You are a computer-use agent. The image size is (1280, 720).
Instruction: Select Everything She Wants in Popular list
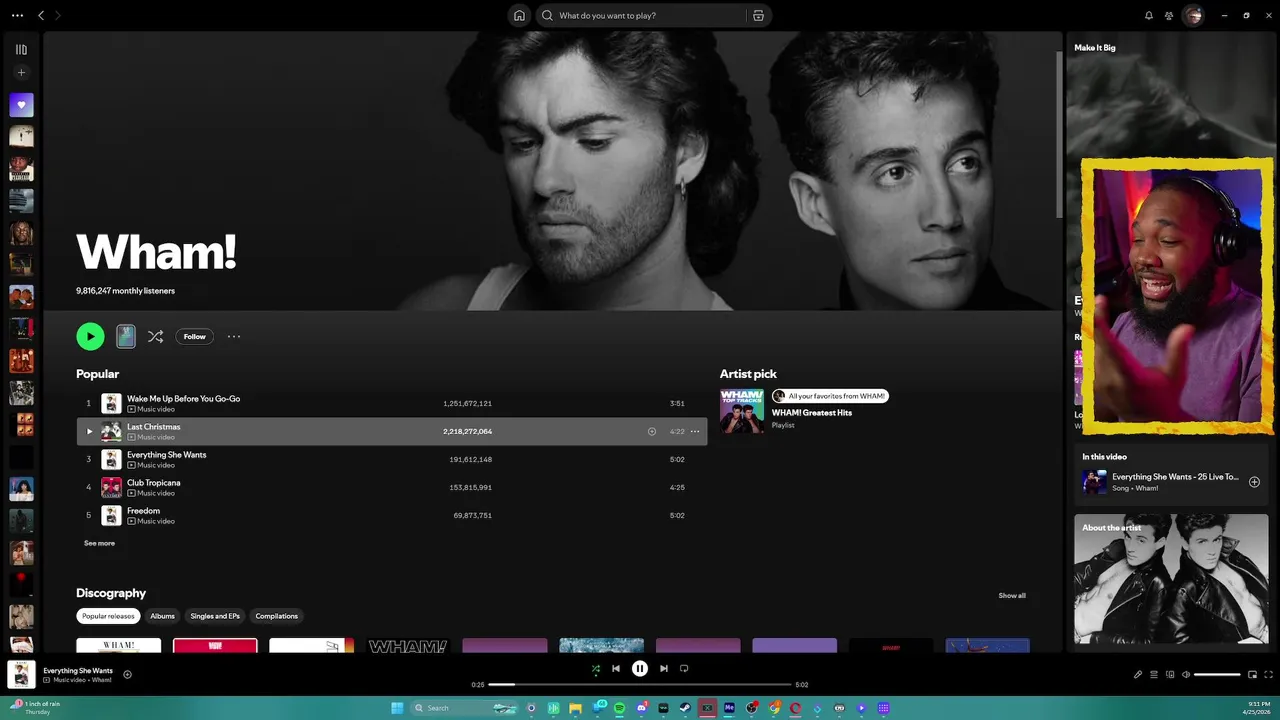pos(392,459)
